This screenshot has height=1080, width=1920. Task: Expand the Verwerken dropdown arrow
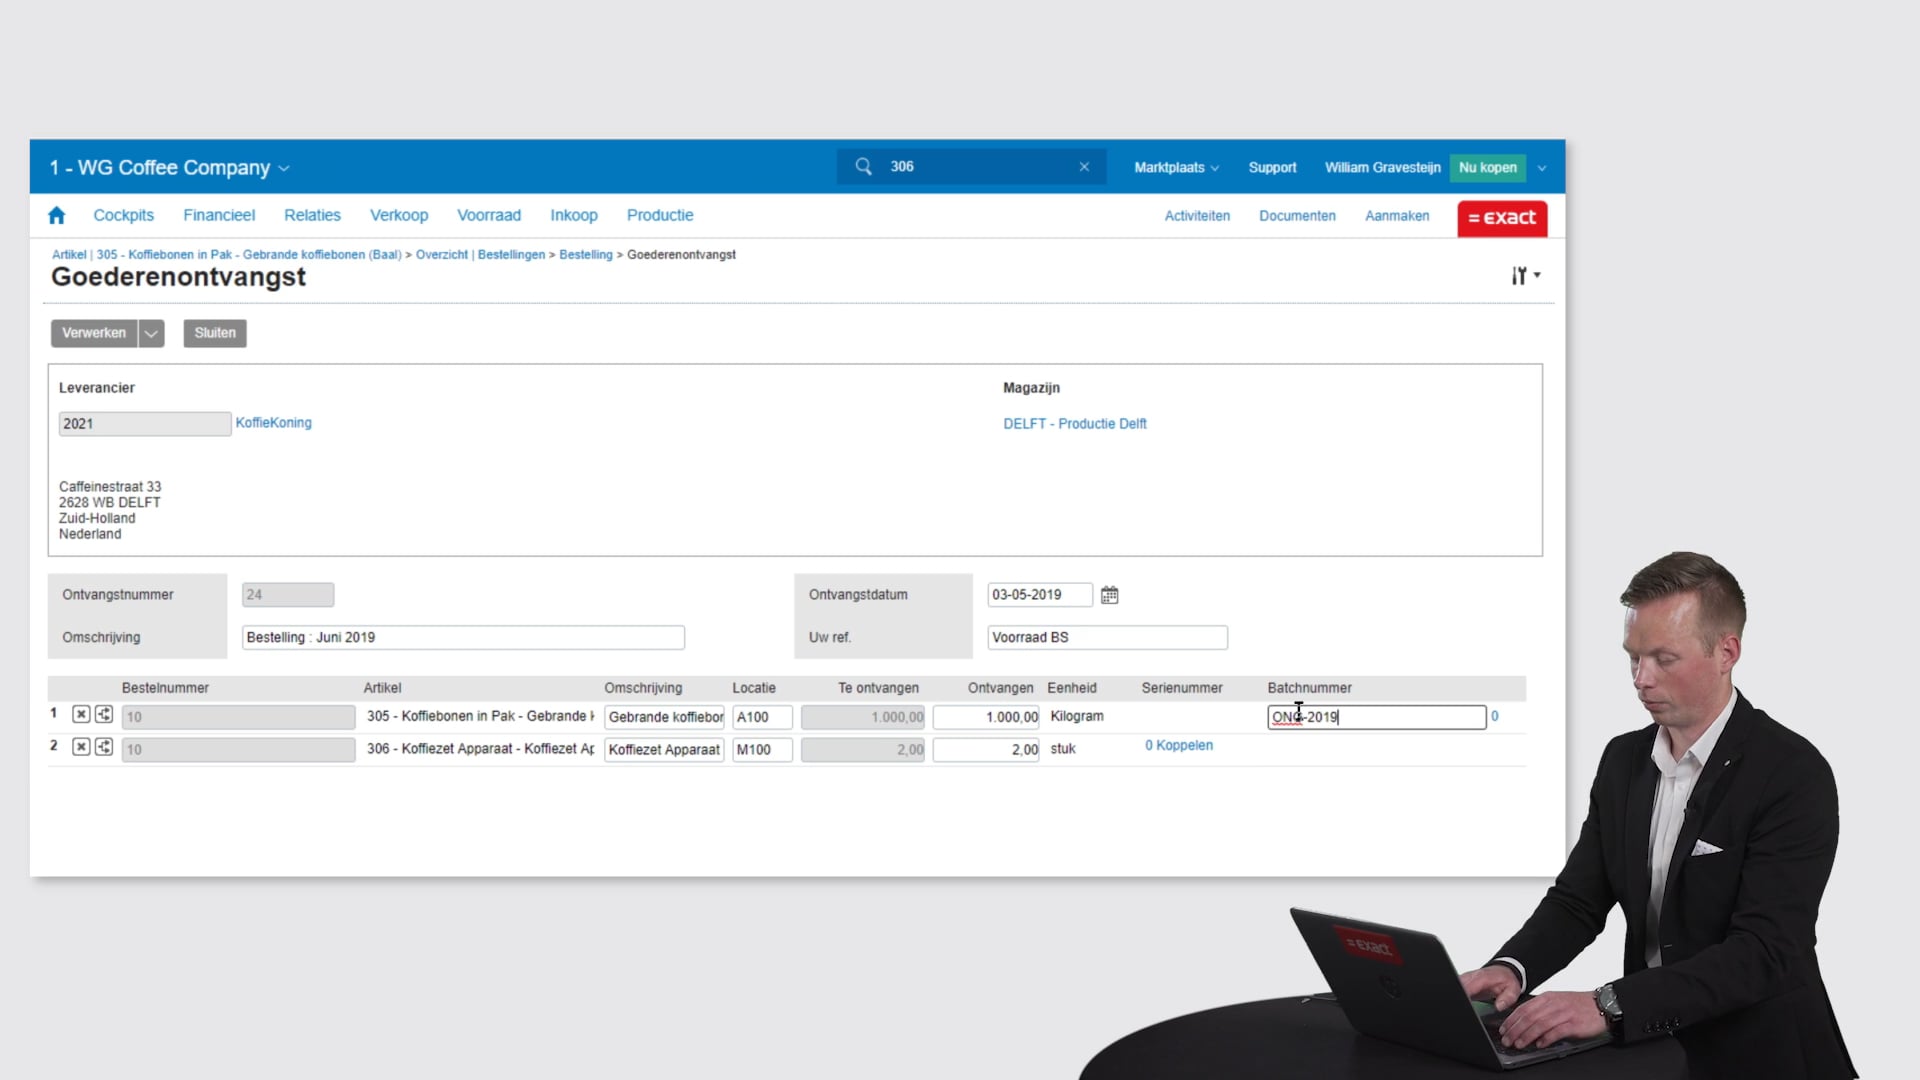pos(151,333)
